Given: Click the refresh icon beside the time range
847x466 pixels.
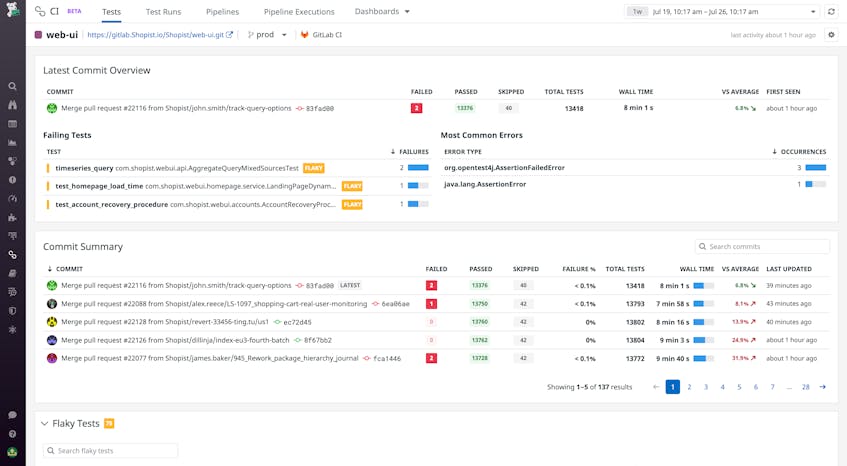Looking at the screenshot, I should pyautogui.click(x=831, y=11).
